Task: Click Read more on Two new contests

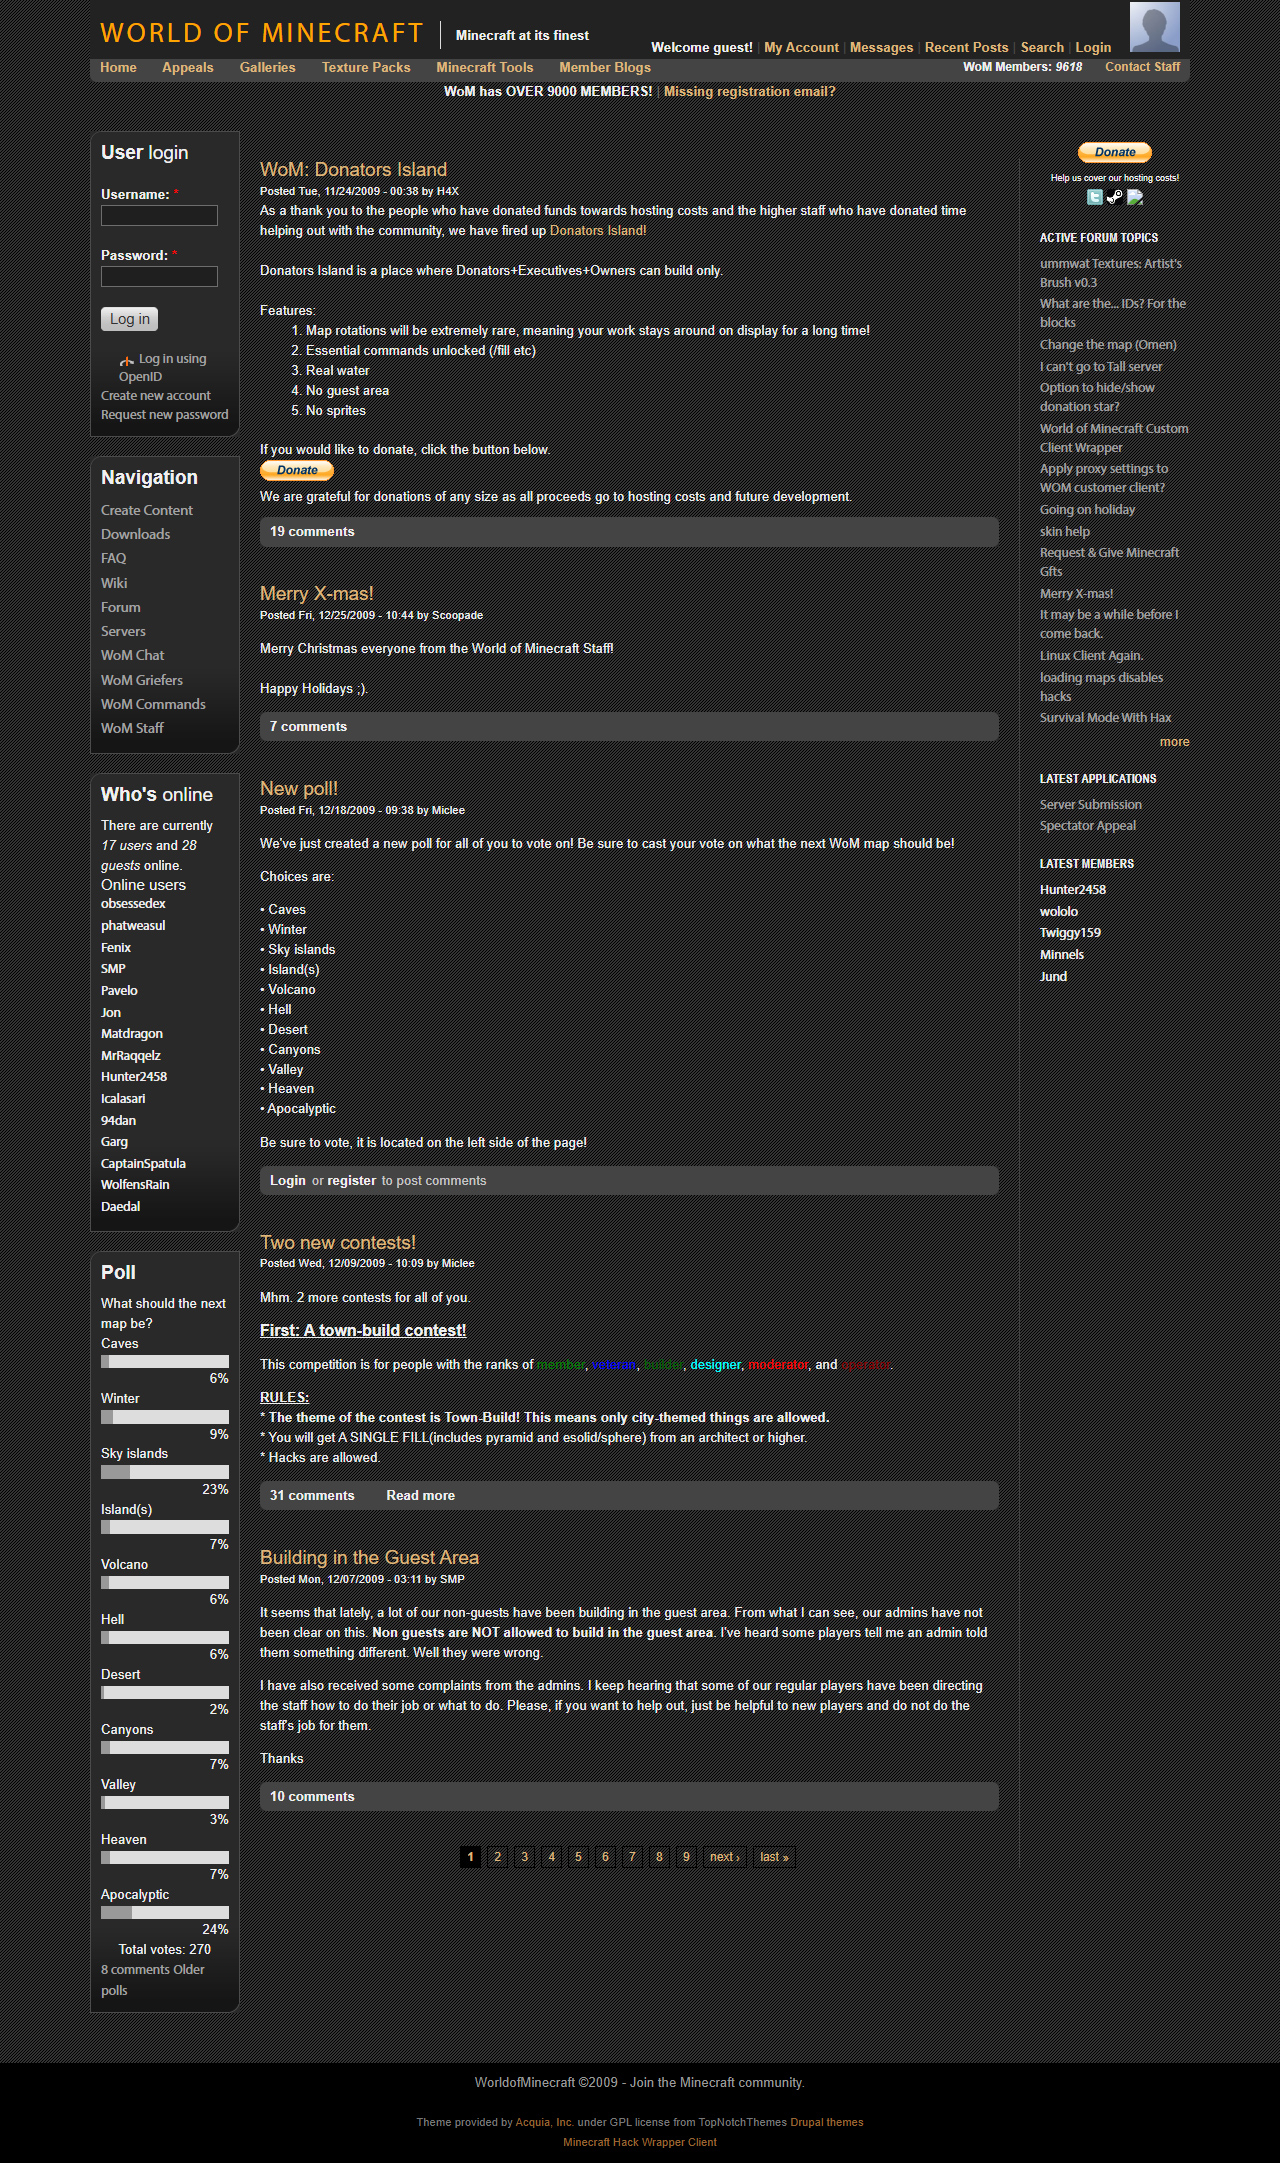Action: click(420, 1496)
